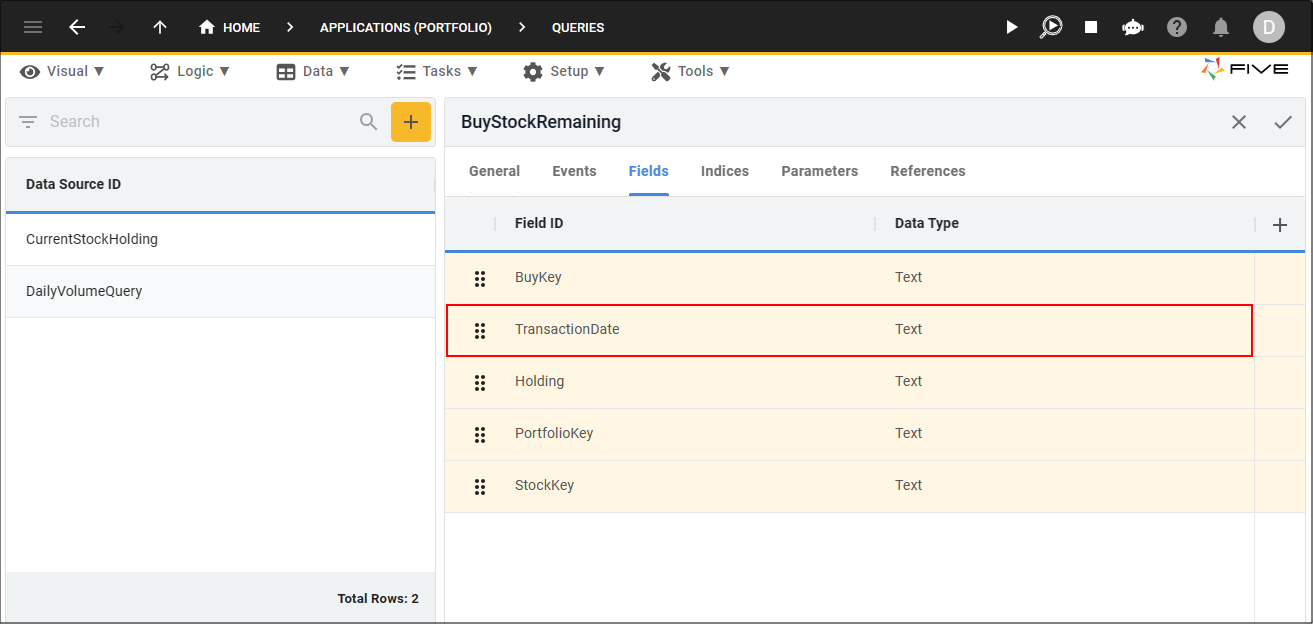The height and width of the screenshot is (624, 1313).
Task: Open the Setup menu
Action: coord(564,71)
